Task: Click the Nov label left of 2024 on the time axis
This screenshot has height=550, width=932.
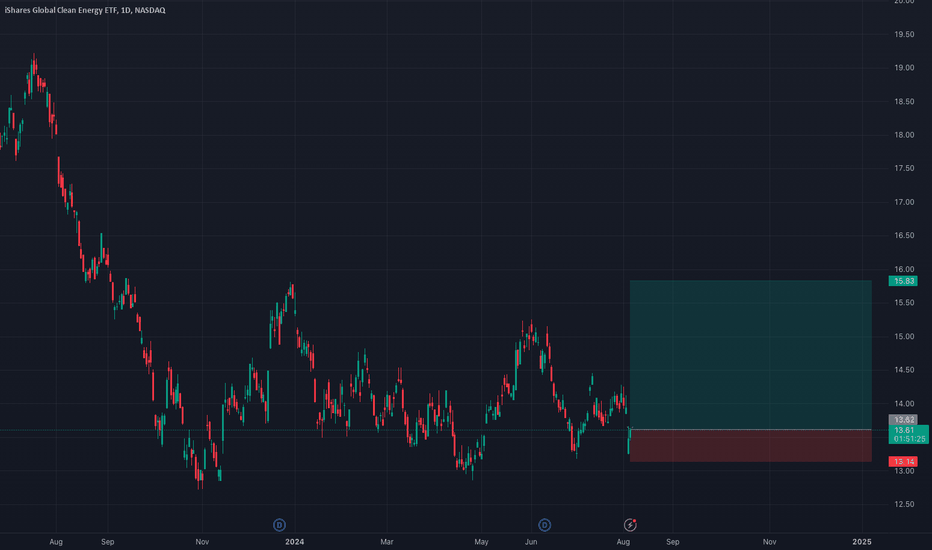Action: pos(202,542)
